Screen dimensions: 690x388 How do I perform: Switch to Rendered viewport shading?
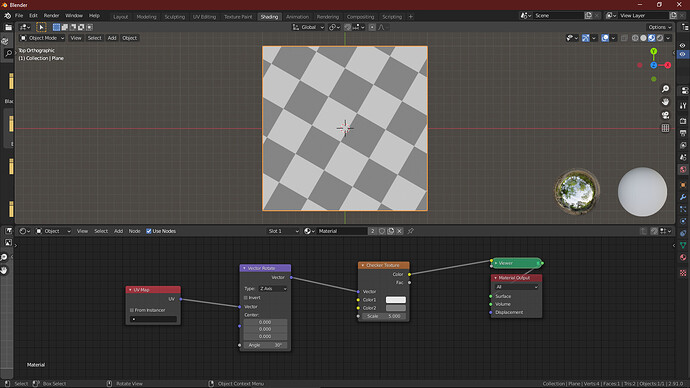(660, 38)
